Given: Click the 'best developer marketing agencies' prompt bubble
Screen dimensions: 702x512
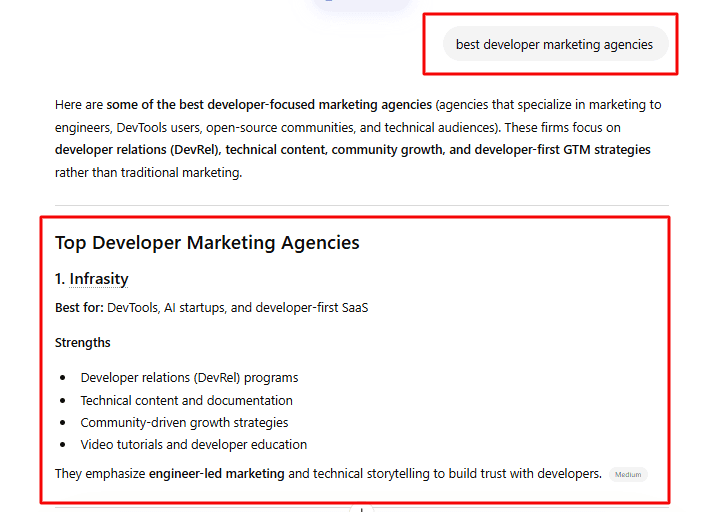Looking at the screenshot, I should (555, 44).
